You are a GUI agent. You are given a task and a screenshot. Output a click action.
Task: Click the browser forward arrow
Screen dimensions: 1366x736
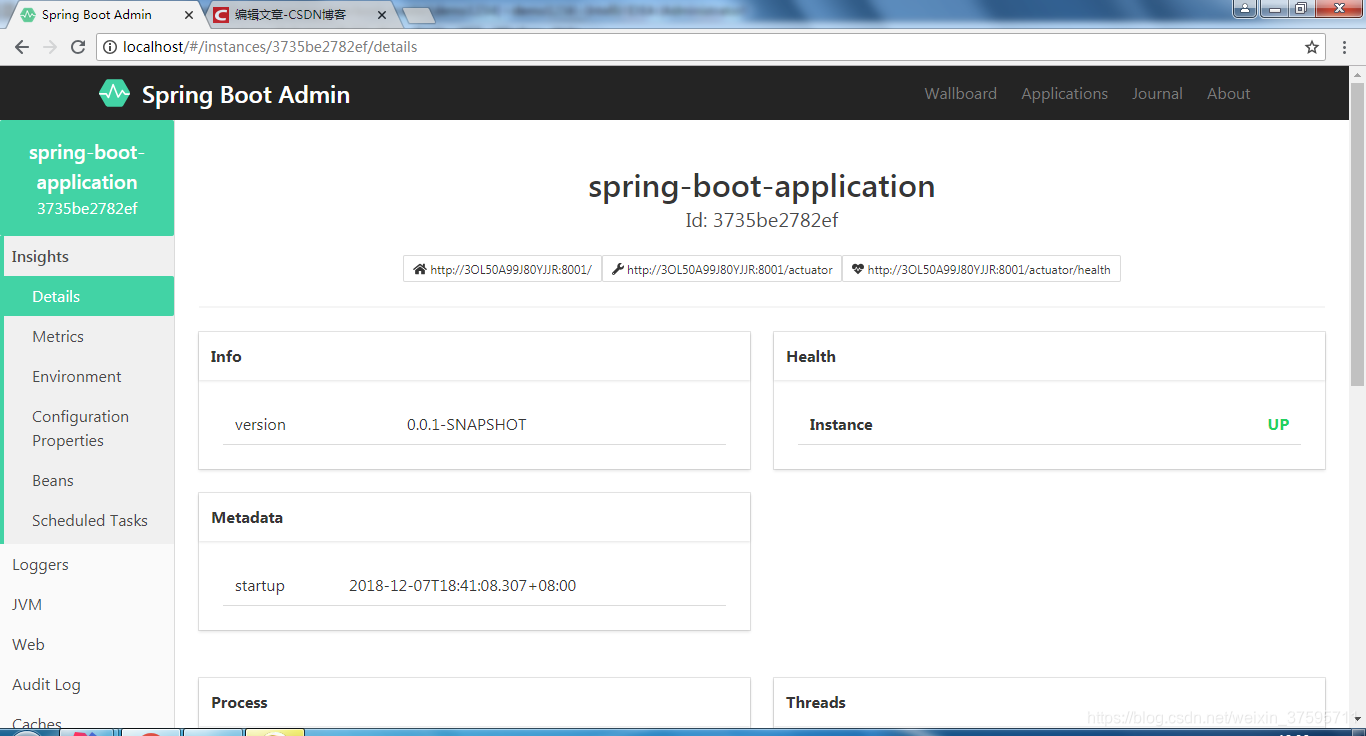click(x=50, y=47)
